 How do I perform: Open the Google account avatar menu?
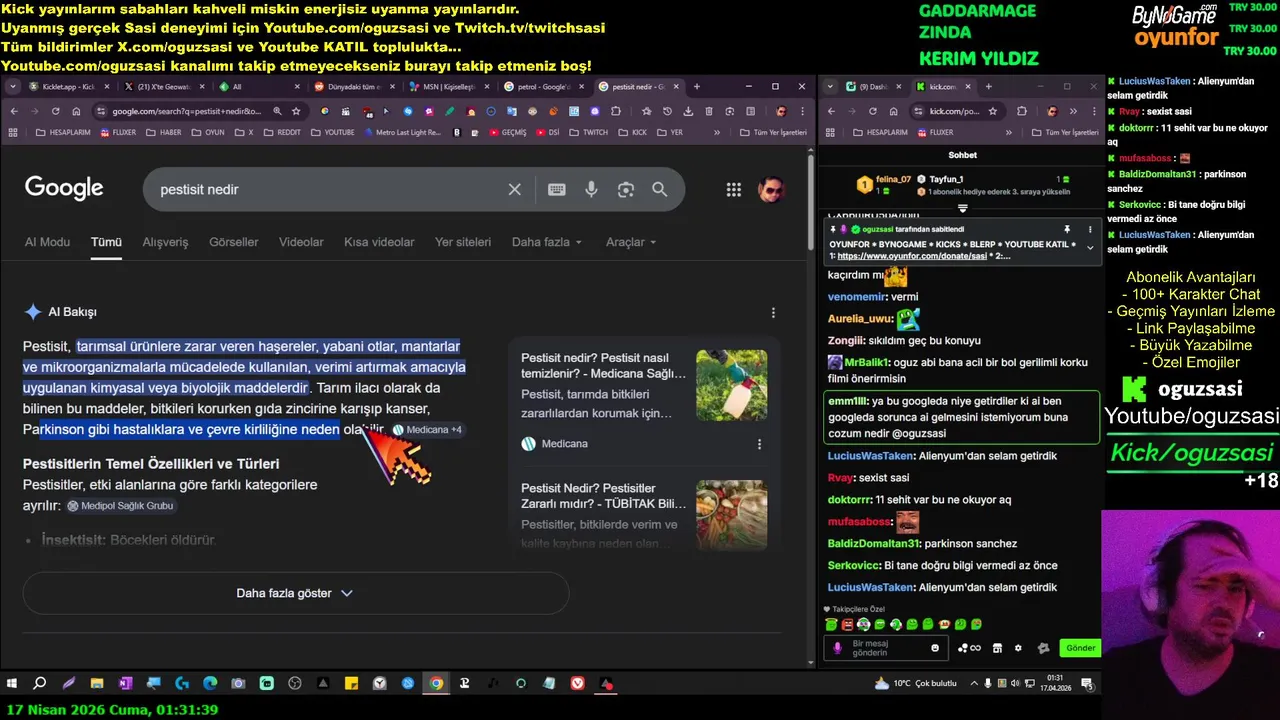[x=771, y=189]
